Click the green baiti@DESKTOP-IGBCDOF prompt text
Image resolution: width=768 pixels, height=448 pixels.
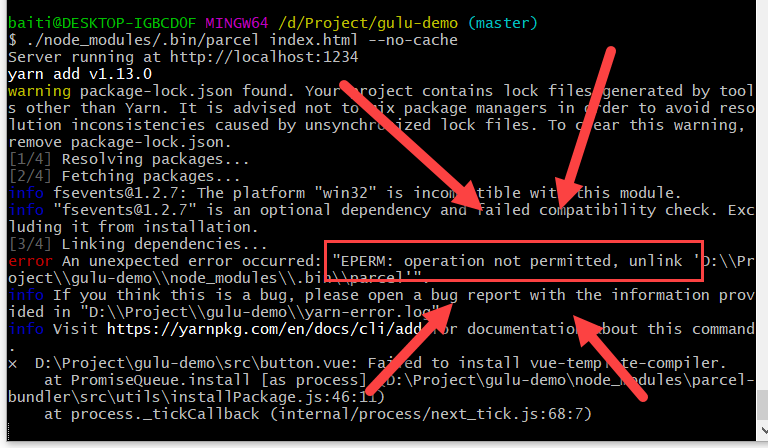coord(102,23)
